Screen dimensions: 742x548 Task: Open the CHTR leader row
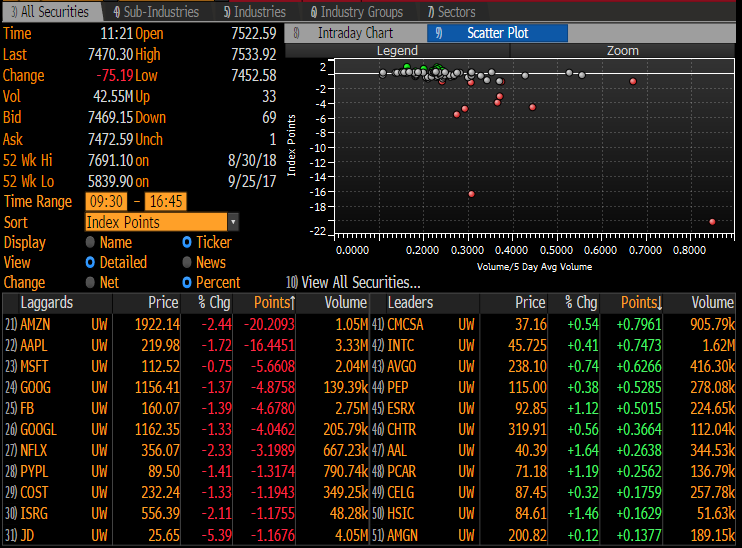(x=554, y=430)
